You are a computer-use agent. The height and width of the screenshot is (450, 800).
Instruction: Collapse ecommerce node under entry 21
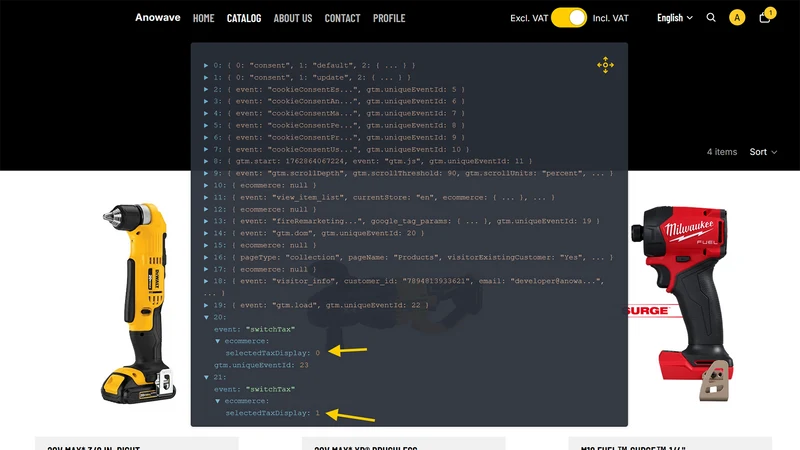(x=217, y=401)
